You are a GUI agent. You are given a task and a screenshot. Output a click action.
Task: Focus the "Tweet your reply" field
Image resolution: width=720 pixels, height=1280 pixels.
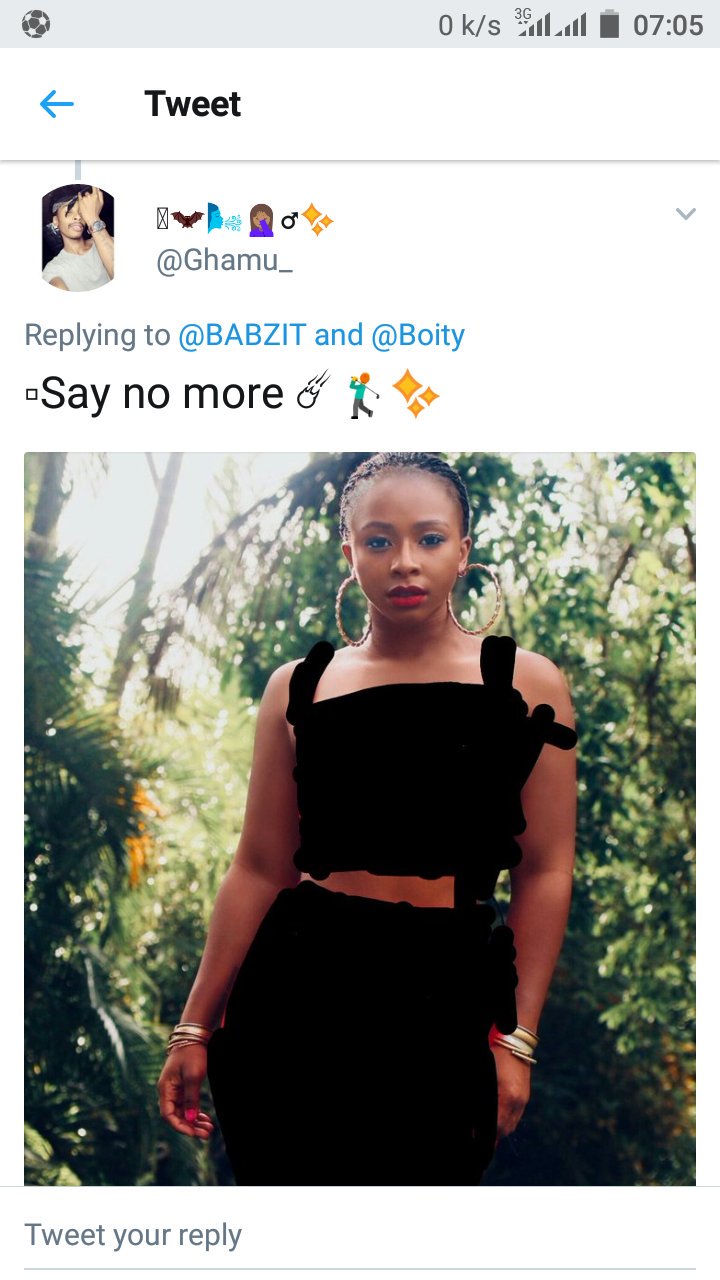coord(360,1235)
